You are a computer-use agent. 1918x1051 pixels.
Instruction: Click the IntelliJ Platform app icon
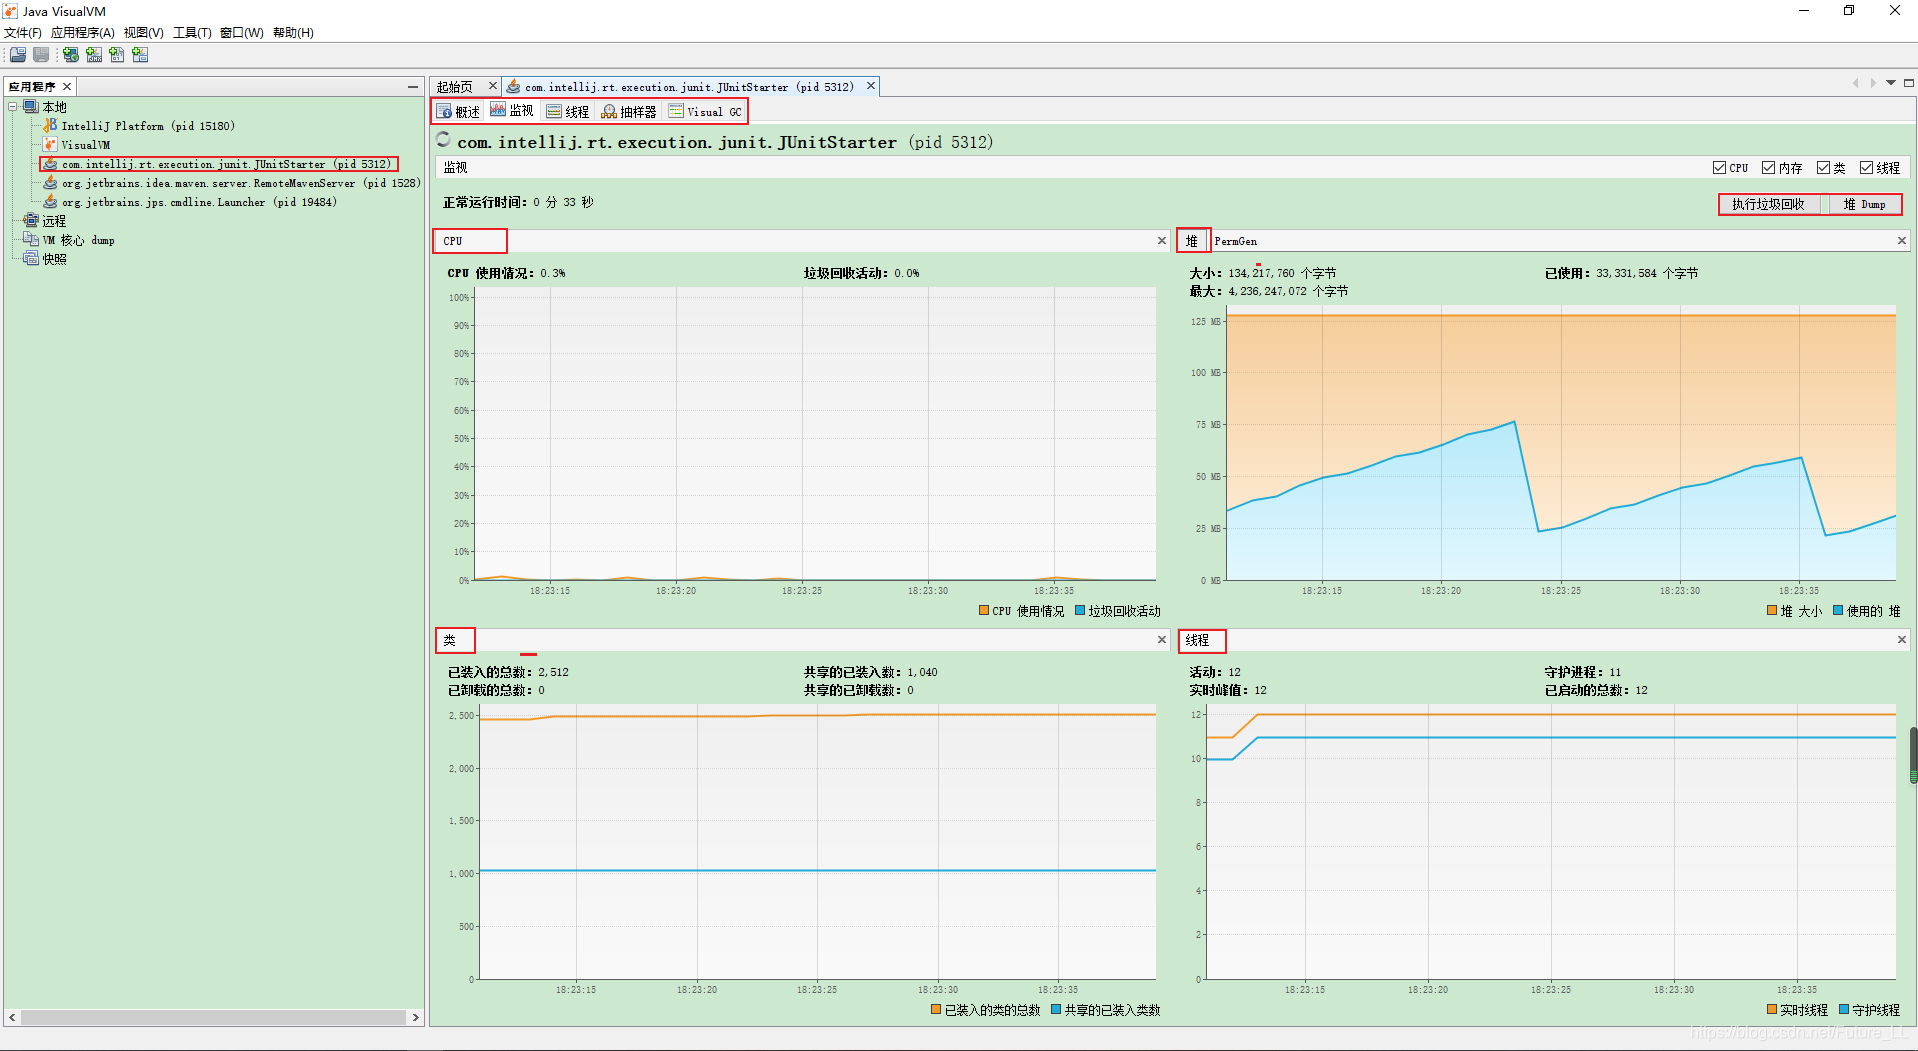(x=50, y=126)
